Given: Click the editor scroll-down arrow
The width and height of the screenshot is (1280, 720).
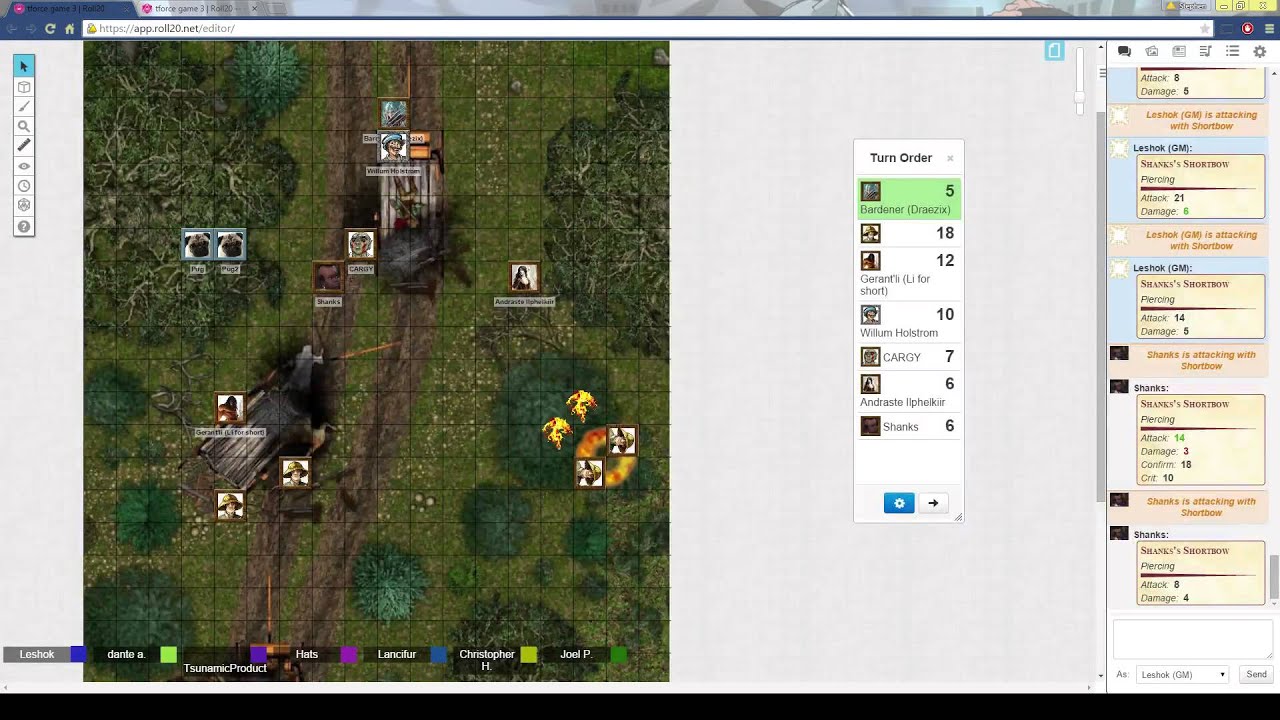Looking at the screenshot, I should click(1101, 675).
